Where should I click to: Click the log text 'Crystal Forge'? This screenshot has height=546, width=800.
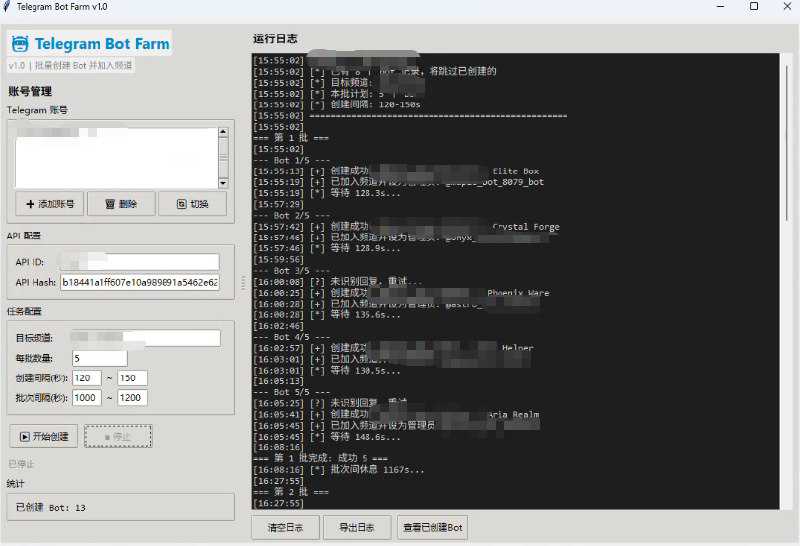tap(527, 227)
